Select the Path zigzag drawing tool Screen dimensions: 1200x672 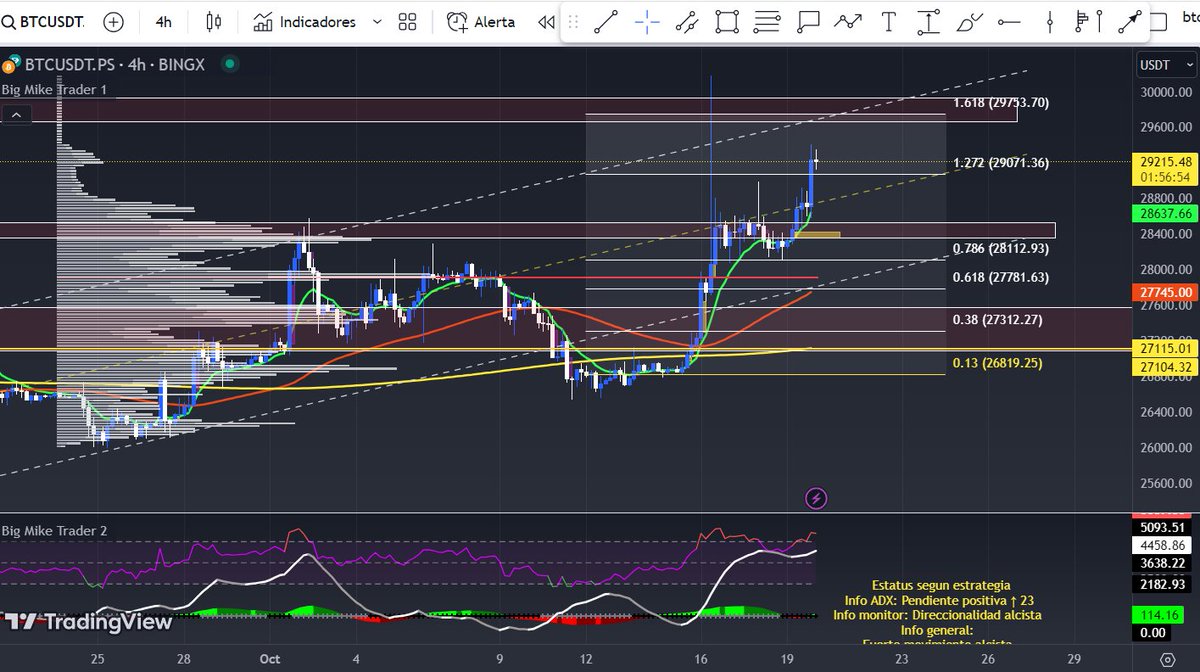(x=848, y=21)
